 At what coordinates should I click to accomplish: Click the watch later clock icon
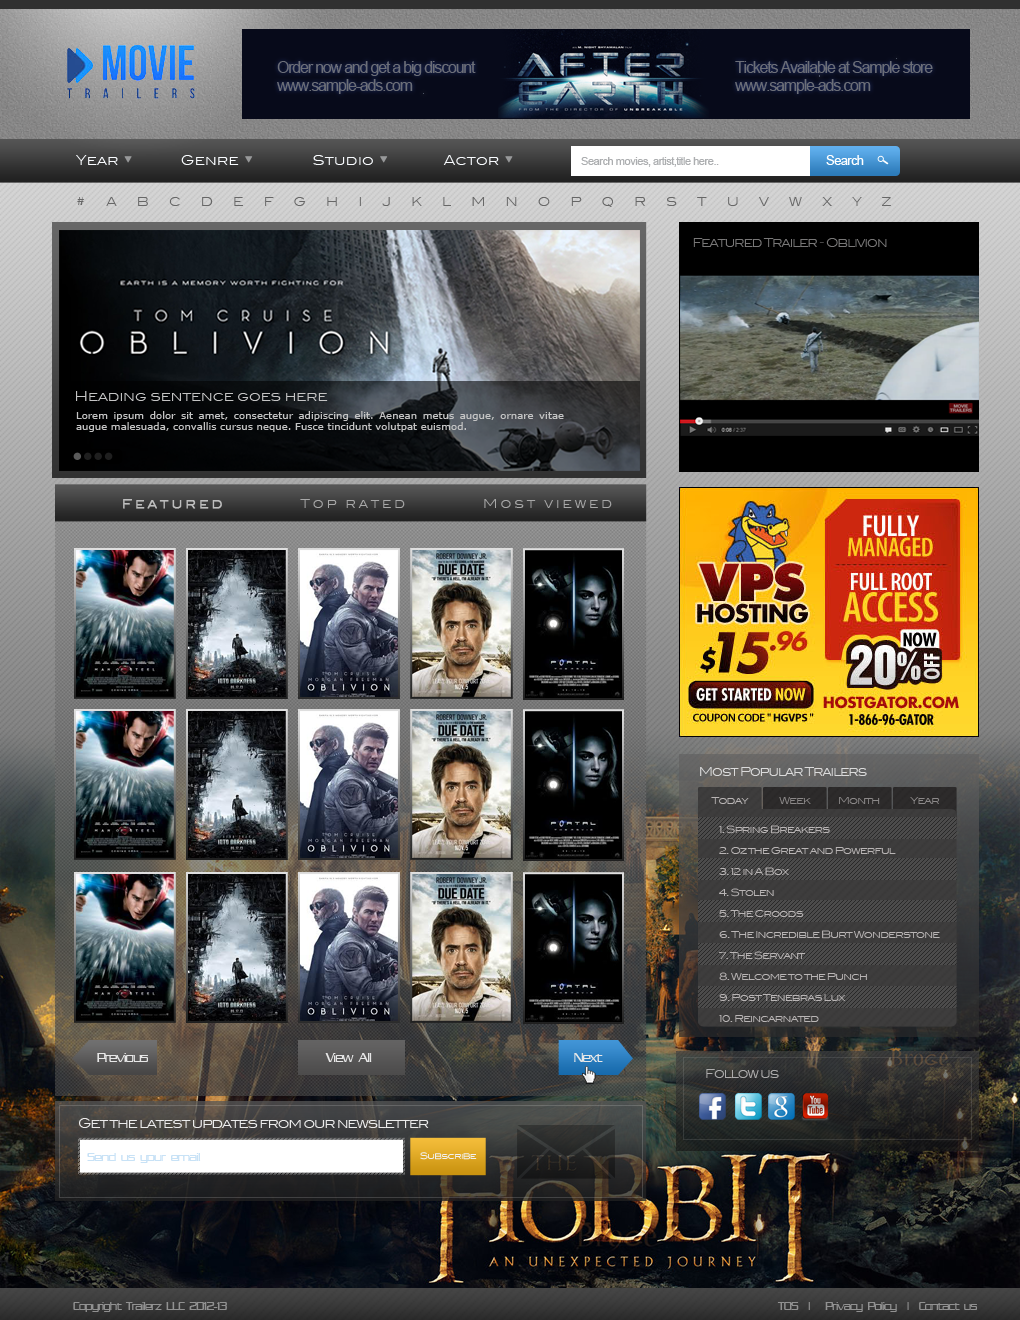(930, 429)
